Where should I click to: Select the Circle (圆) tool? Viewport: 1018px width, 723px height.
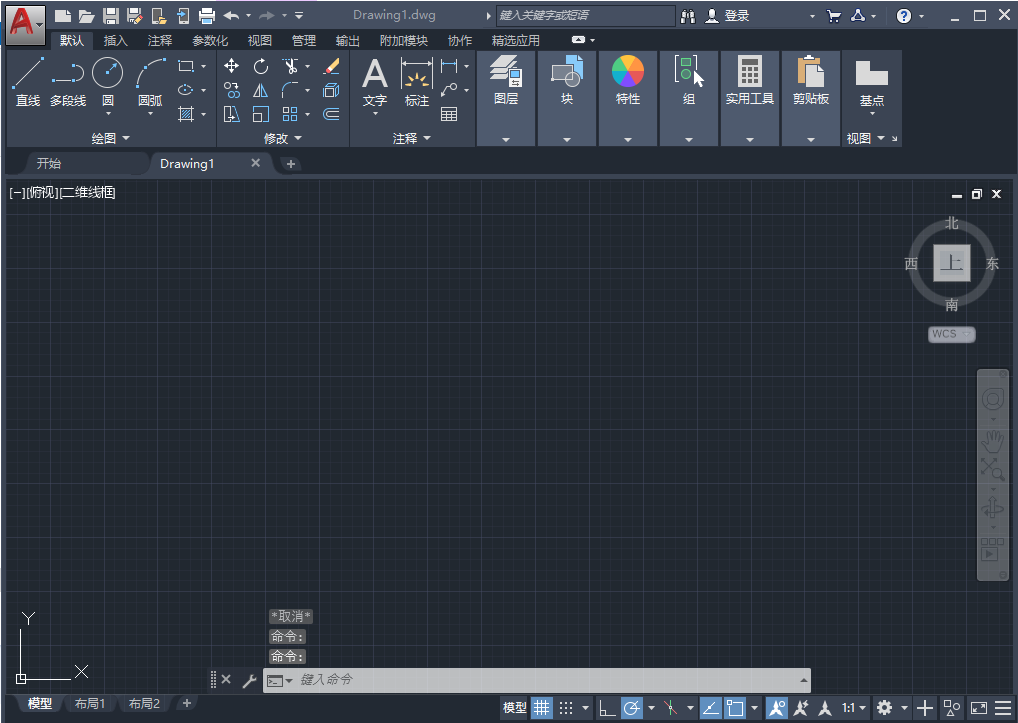pyautogui.click(x=107, y=72)
